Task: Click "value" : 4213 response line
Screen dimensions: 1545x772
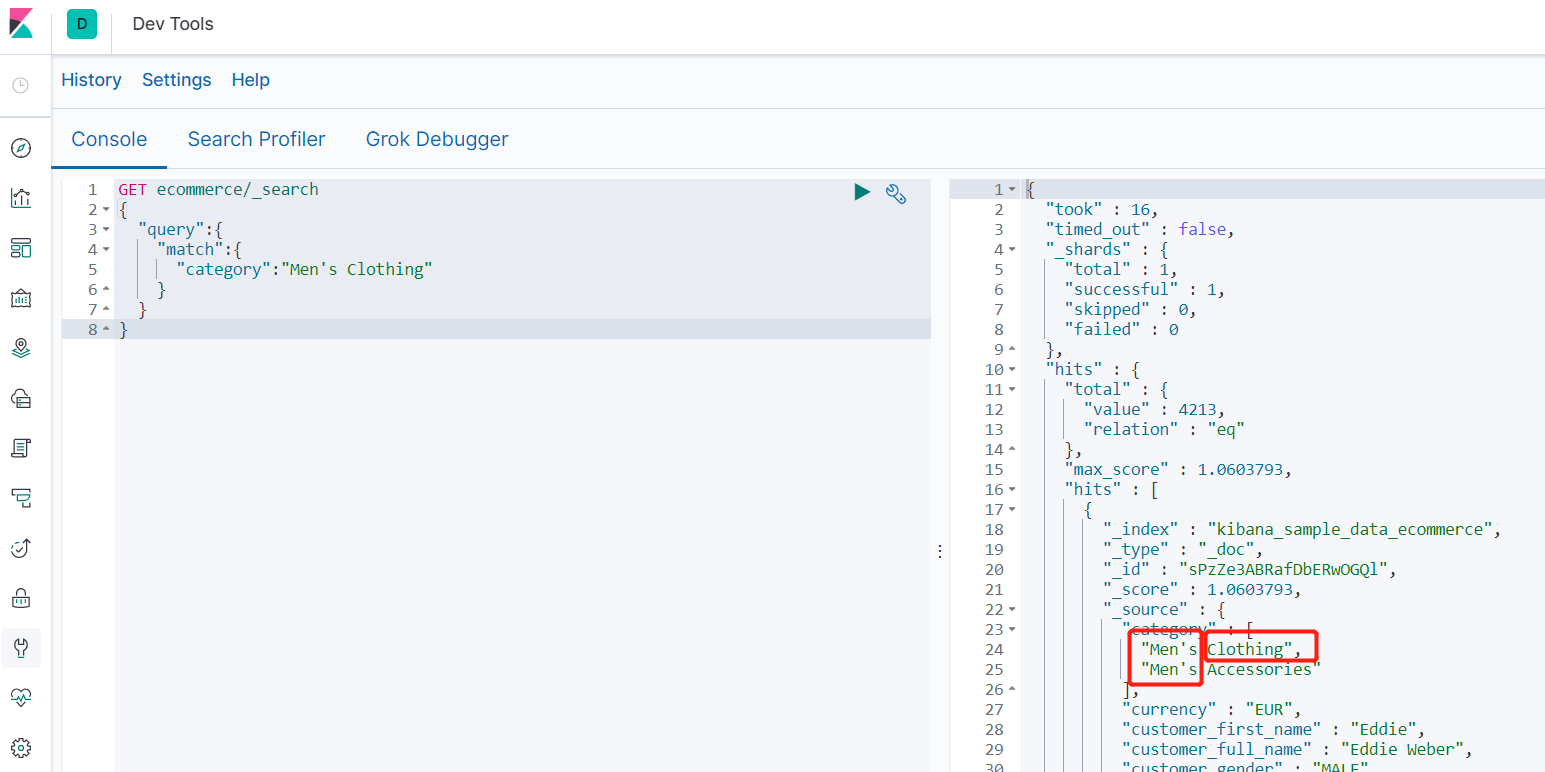Action: (1154, 409)
